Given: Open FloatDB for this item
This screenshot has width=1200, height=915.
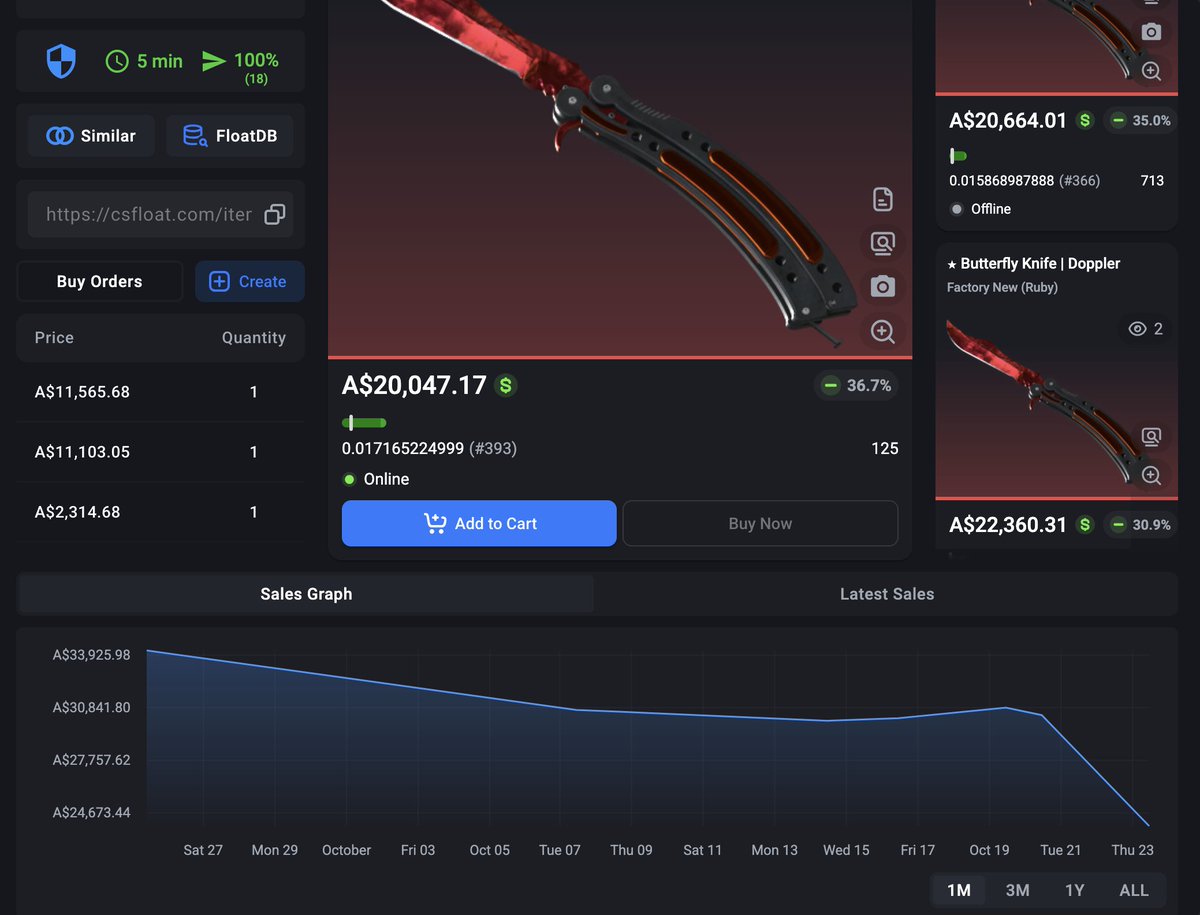Looking at the screenshot, I should 230,136.
